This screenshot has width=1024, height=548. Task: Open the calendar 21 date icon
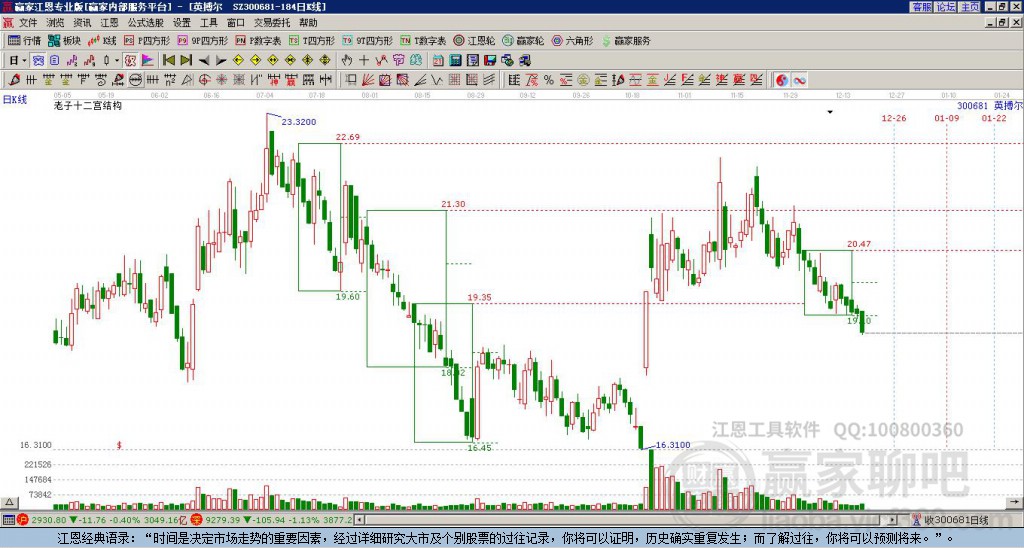[438, 61]
